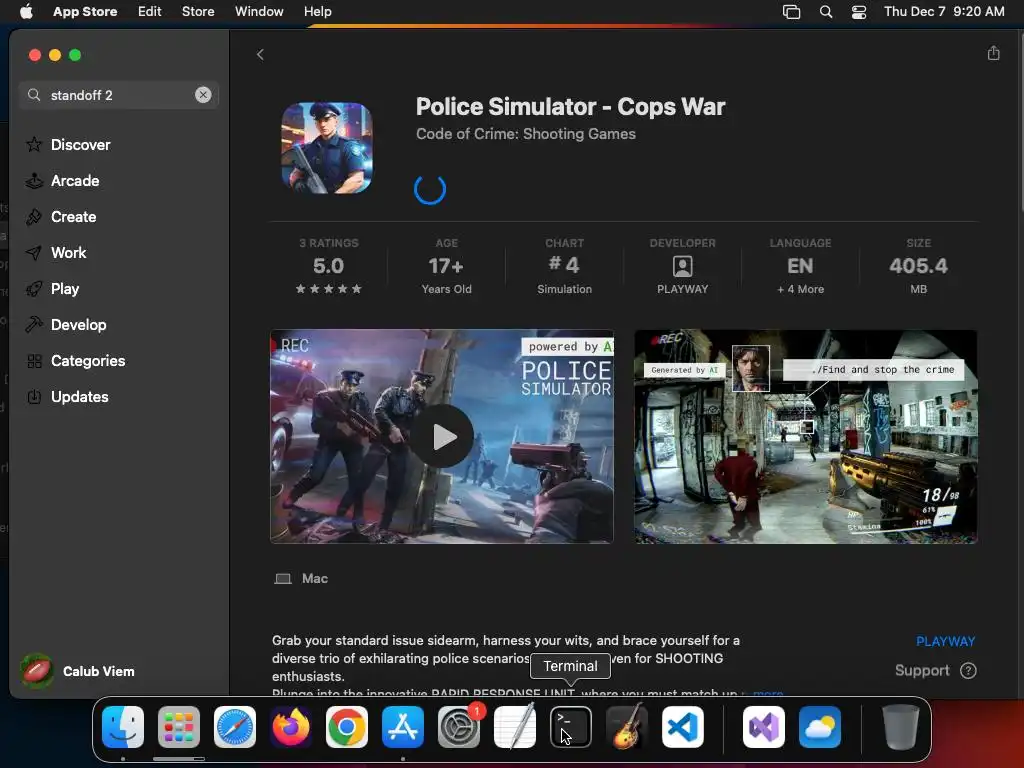Image resolution: width=1024 pixels, height=768 pixels.
Task: Click the Mac platform label
Action: coord(302,579)
